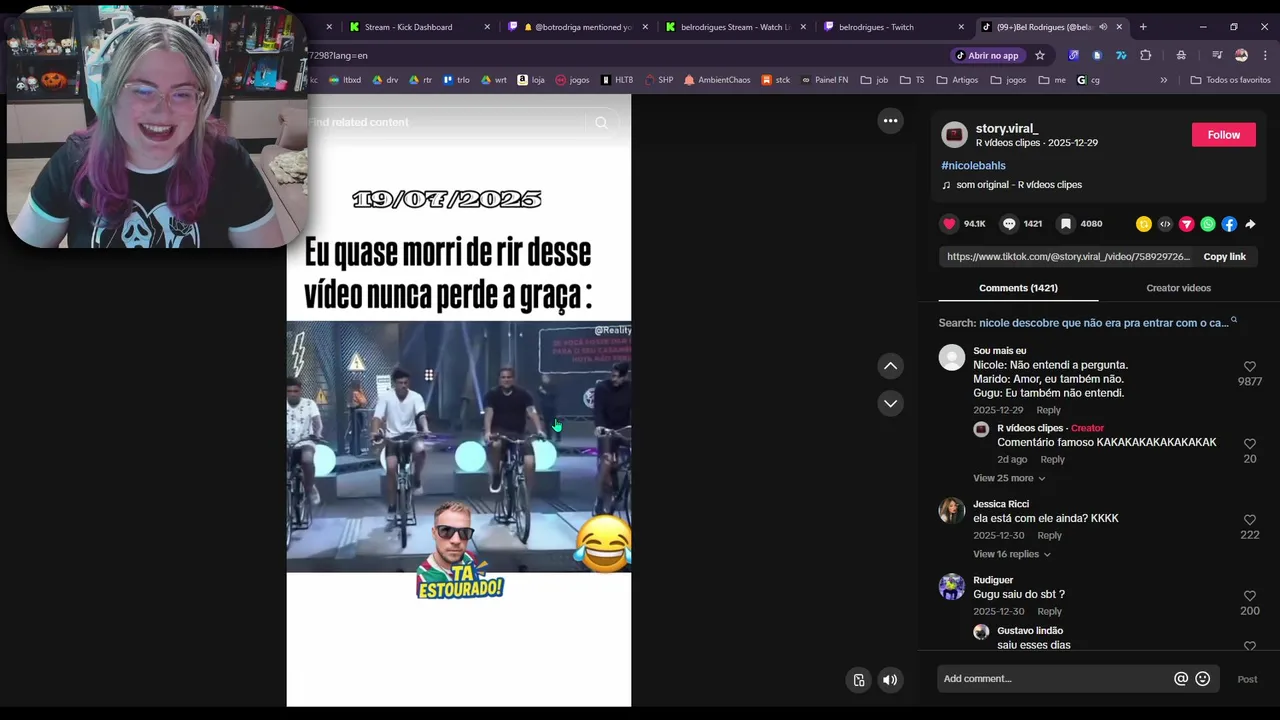Reply to Rudiguer's comment
This screenshot has height=720, width=1280.
[x=1049, y=611]
